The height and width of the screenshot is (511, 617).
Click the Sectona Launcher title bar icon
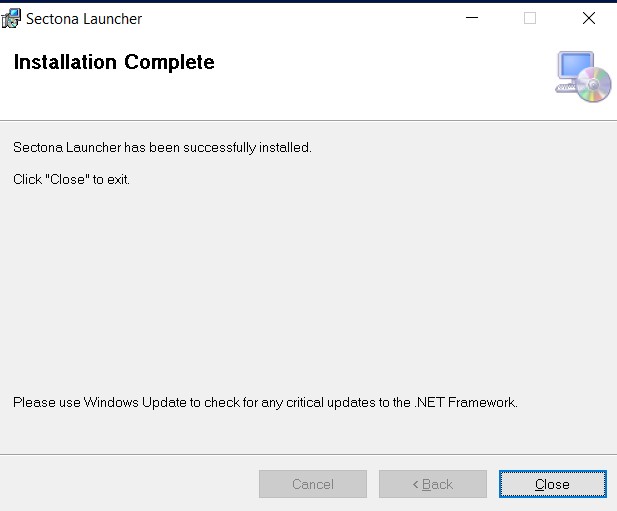[x=12, y=18]
